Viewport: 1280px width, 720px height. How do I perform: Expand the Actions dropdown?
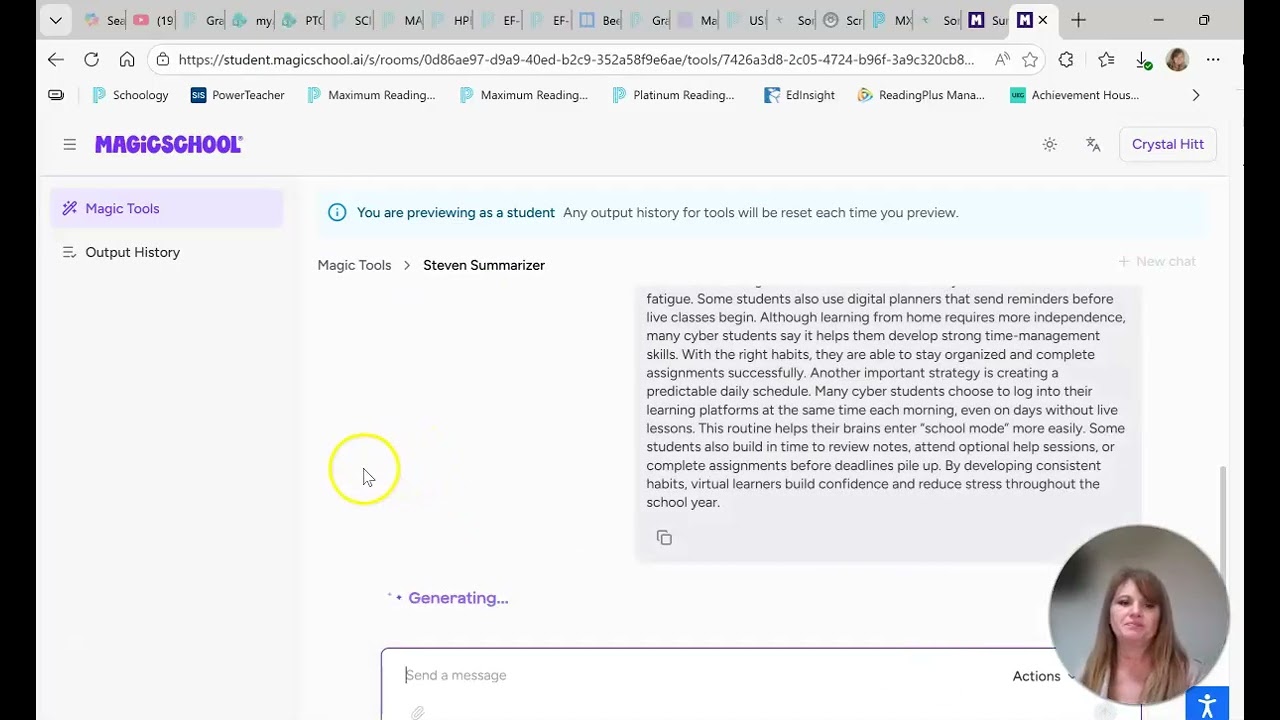(x=1043, y=676)
